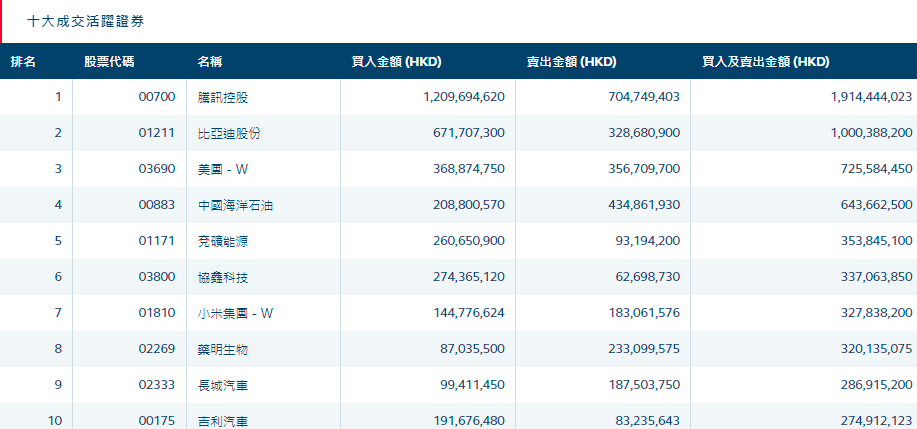Select stock code 01211
This screenshot has width=917, height=429.
[157, 133]
